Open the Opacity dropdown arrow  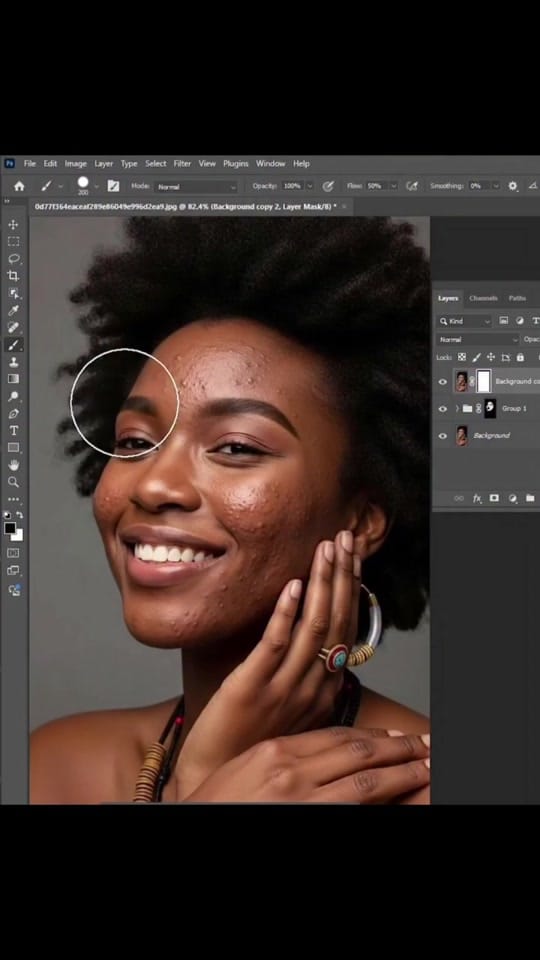point(310,186)
